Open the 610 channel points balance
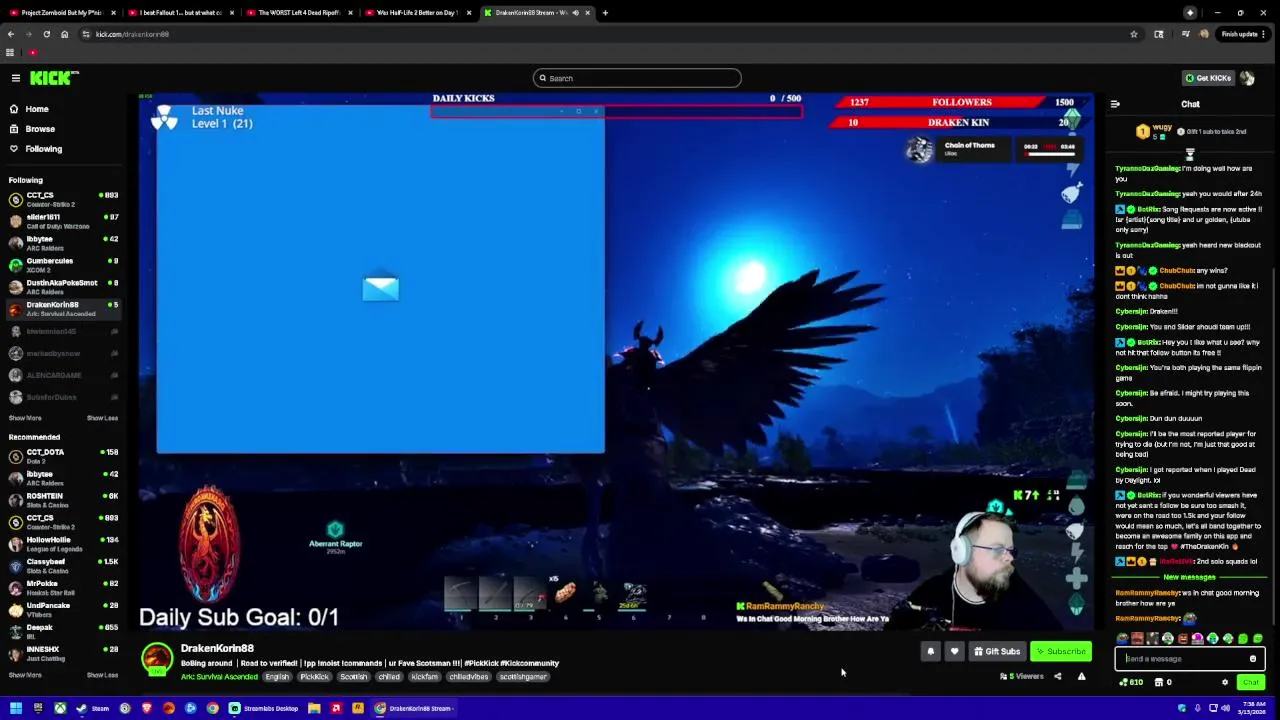 [x=1131, y=683]
